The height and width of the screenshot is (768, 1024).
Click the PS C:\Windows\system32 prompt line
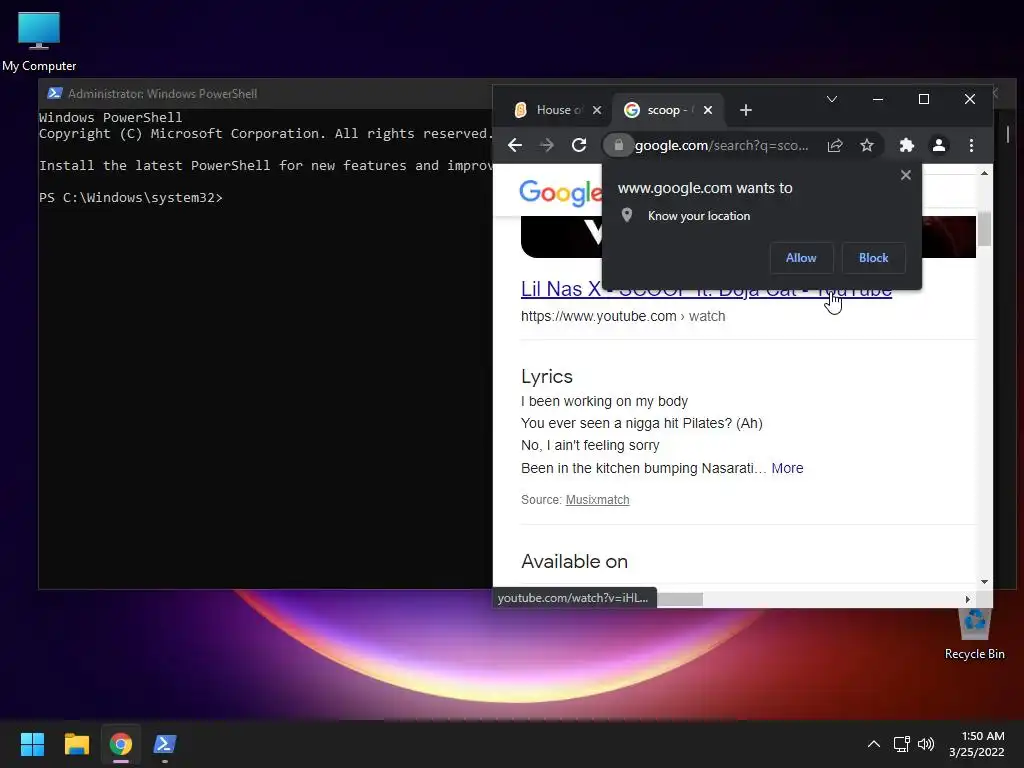(131, 197)
